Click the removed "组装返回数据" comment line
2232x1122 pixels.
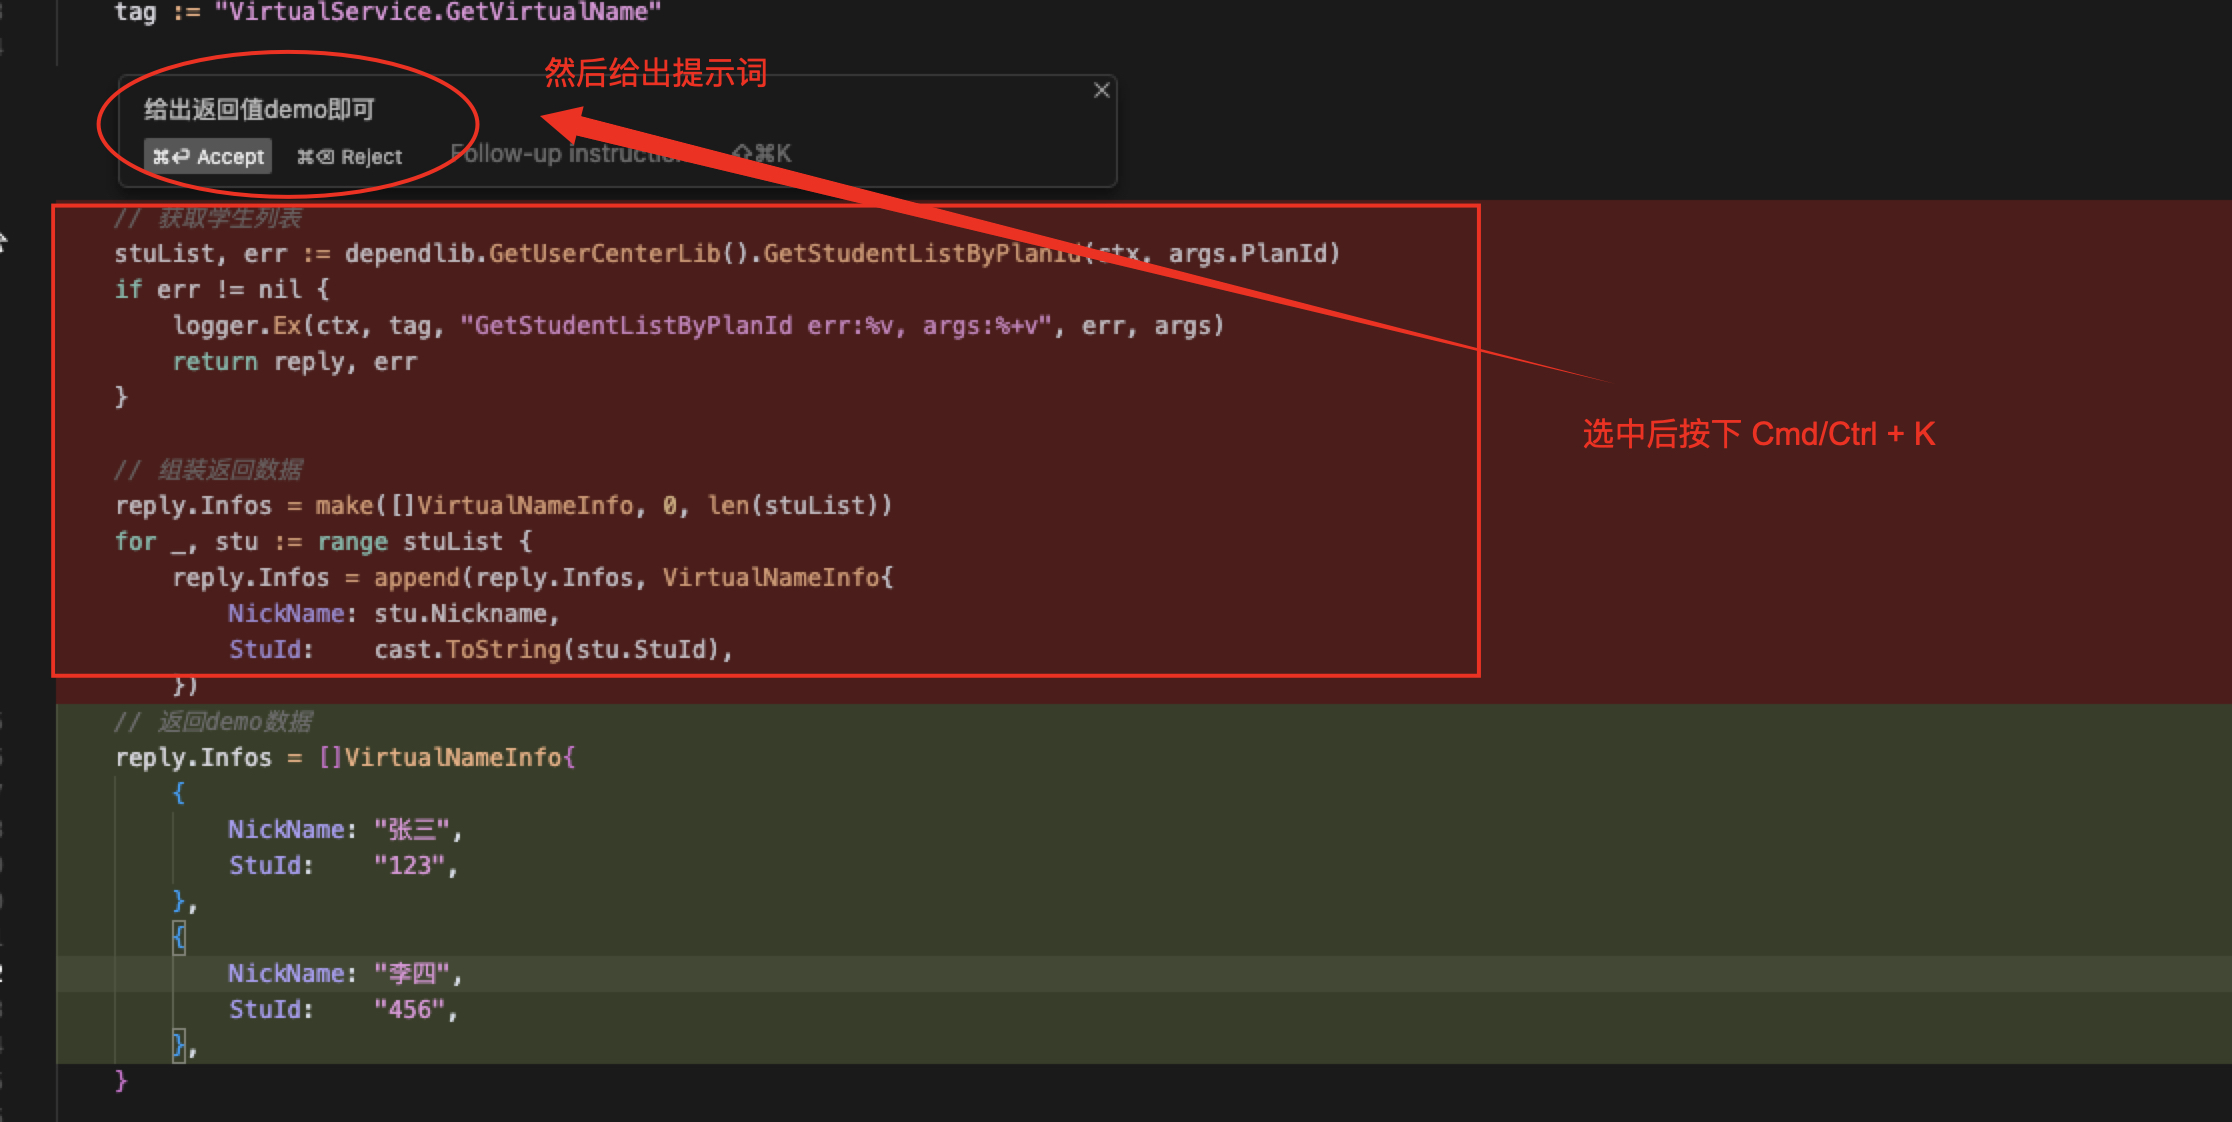tap(208, 470)
